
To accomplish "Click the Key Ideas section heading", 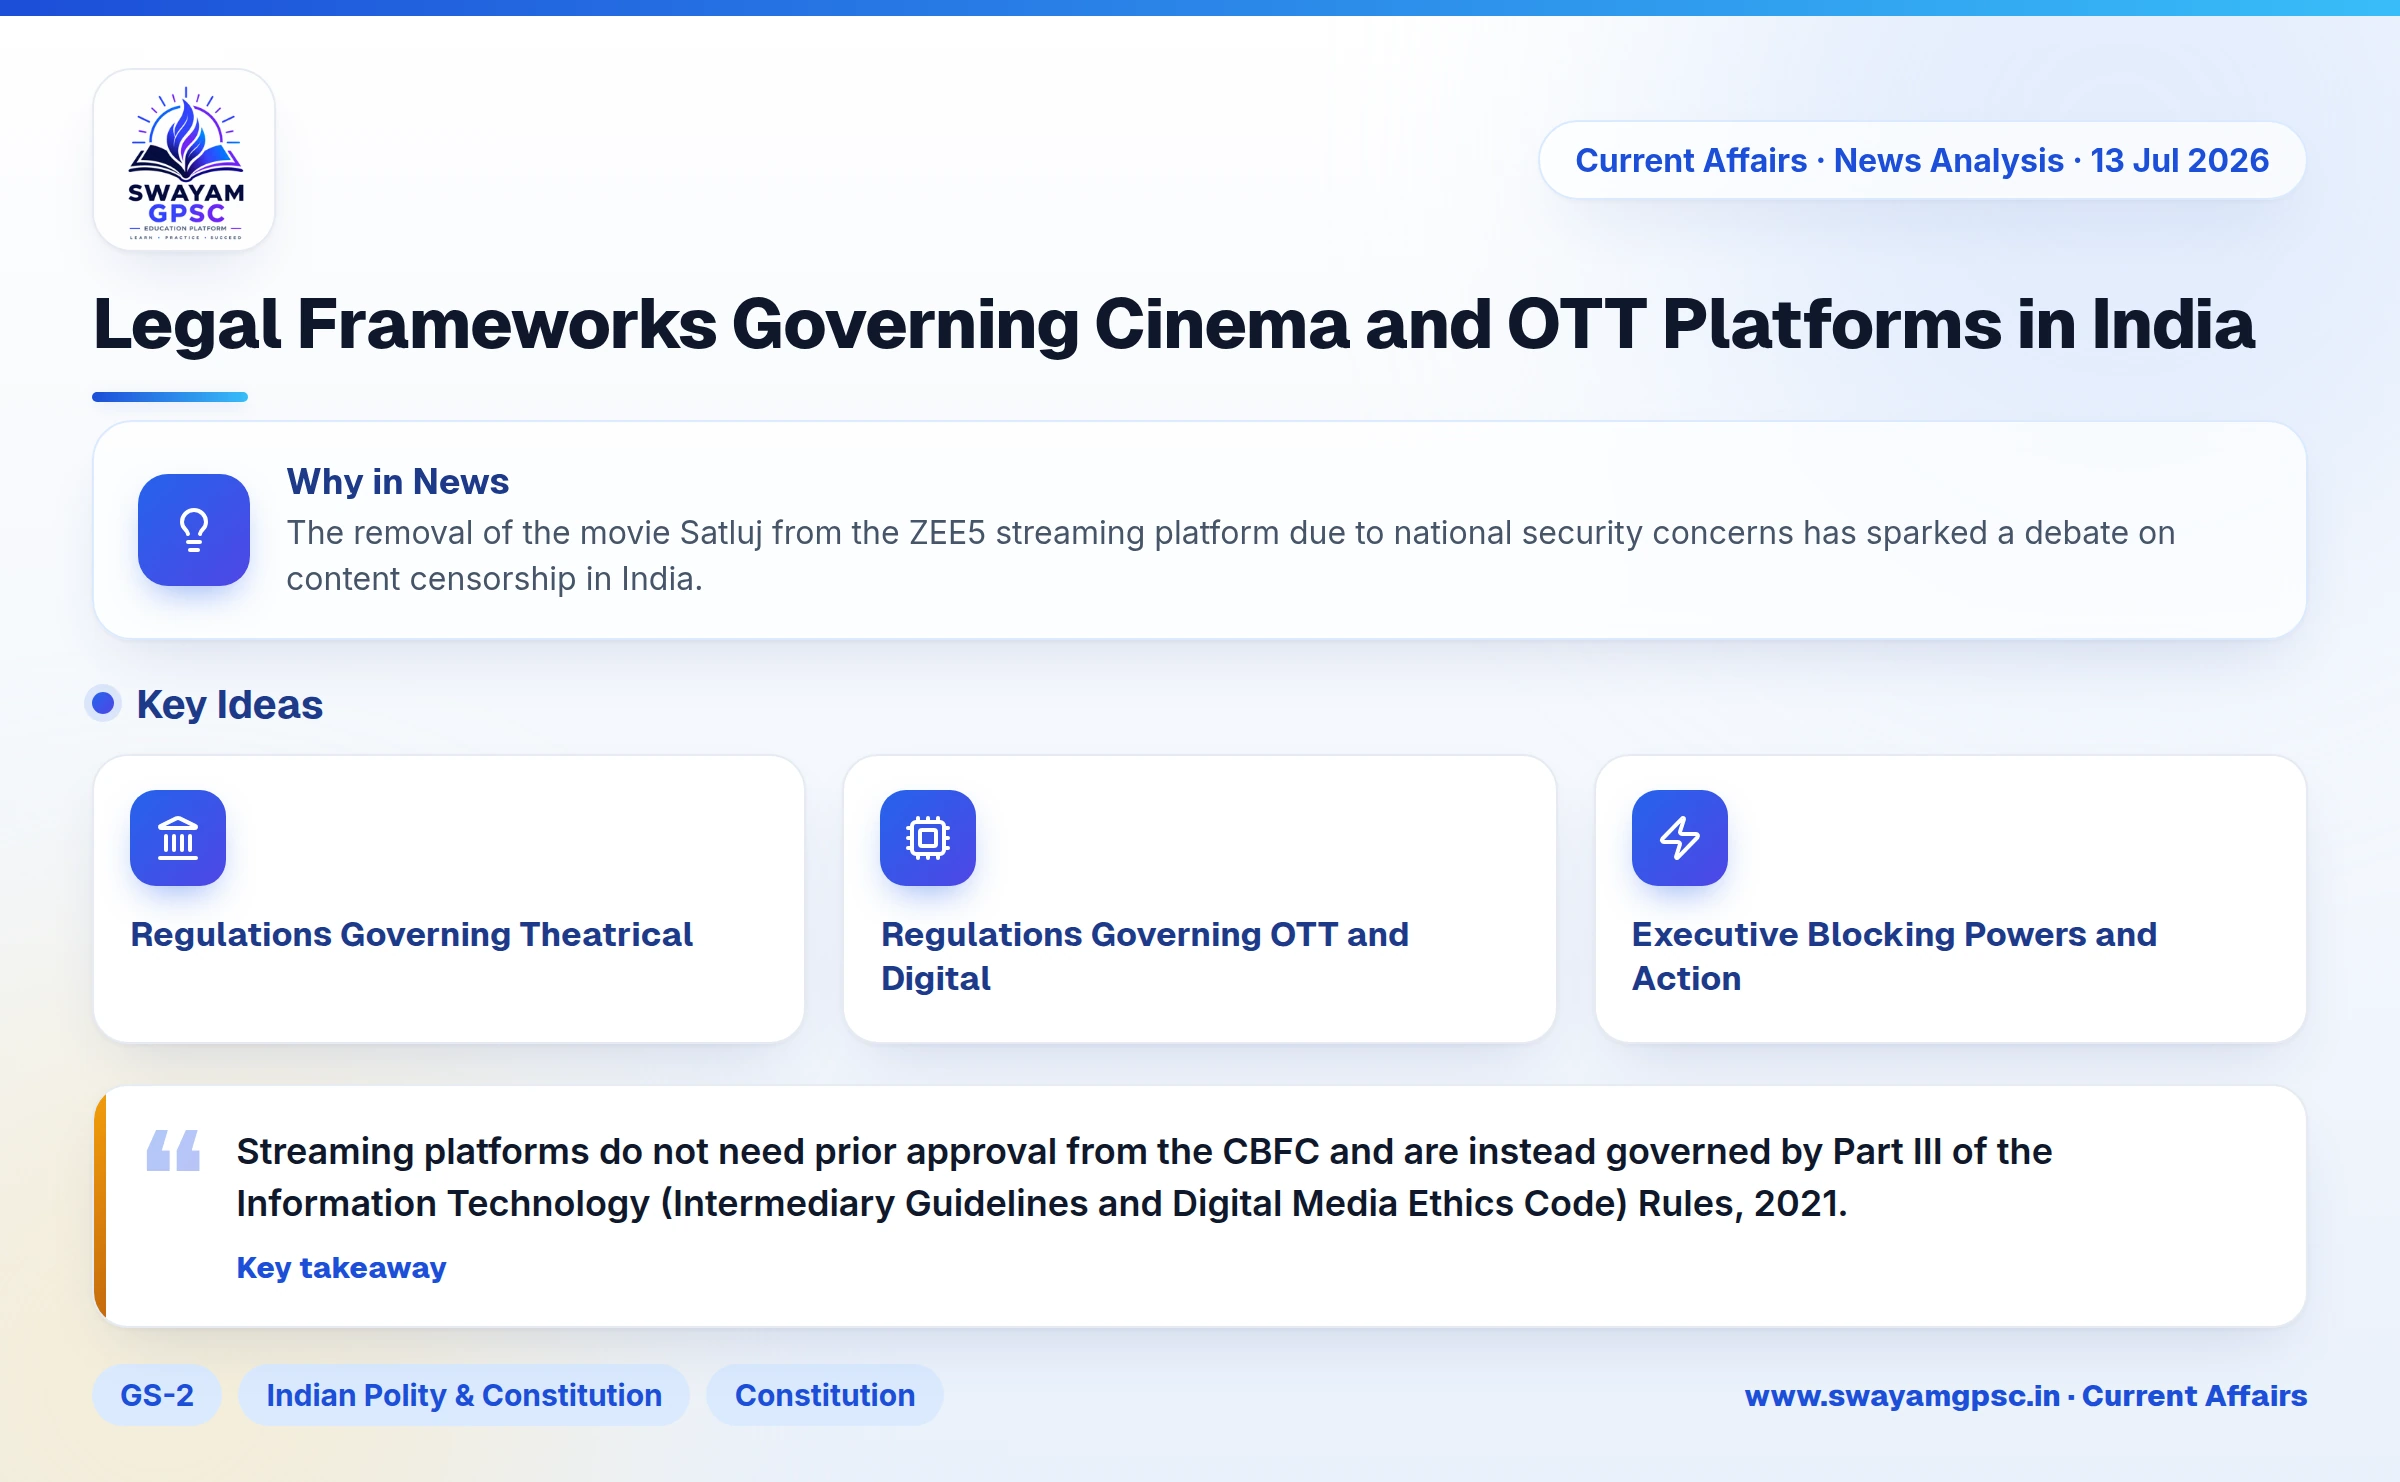I will click(230, 704).
